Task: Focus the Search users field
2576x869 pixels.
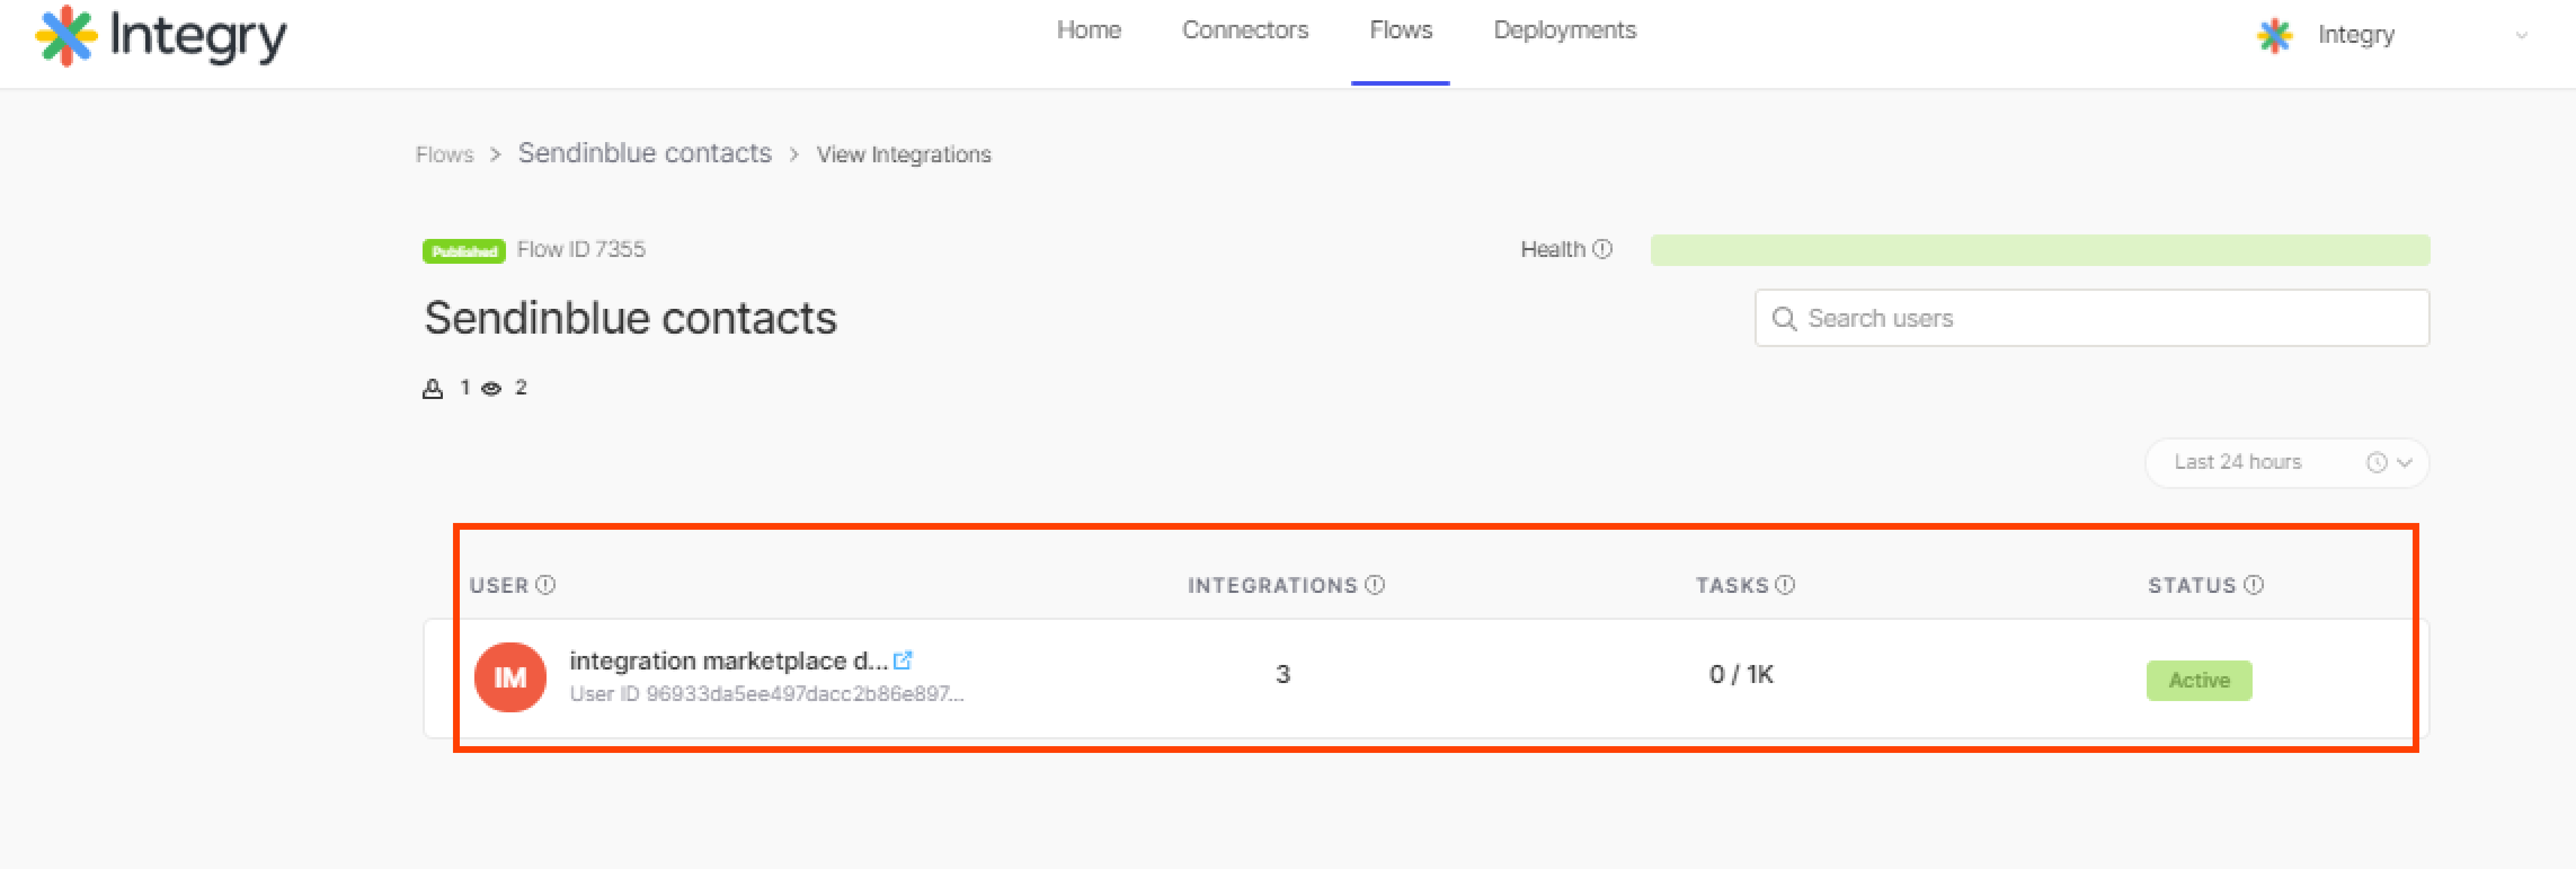Action: (2091, 318)
